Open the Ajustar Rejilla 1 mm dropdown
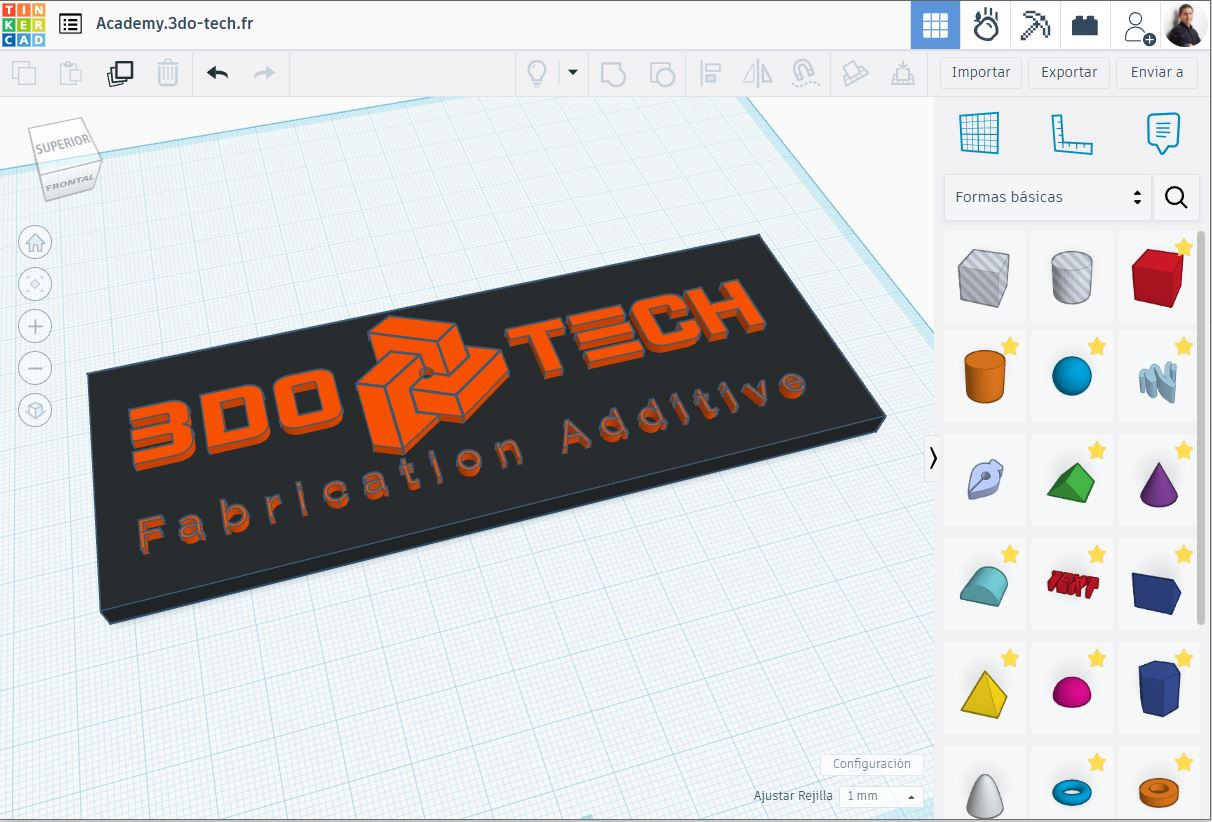The height and width of the screenshot is (822, 1212). point(881,796)
